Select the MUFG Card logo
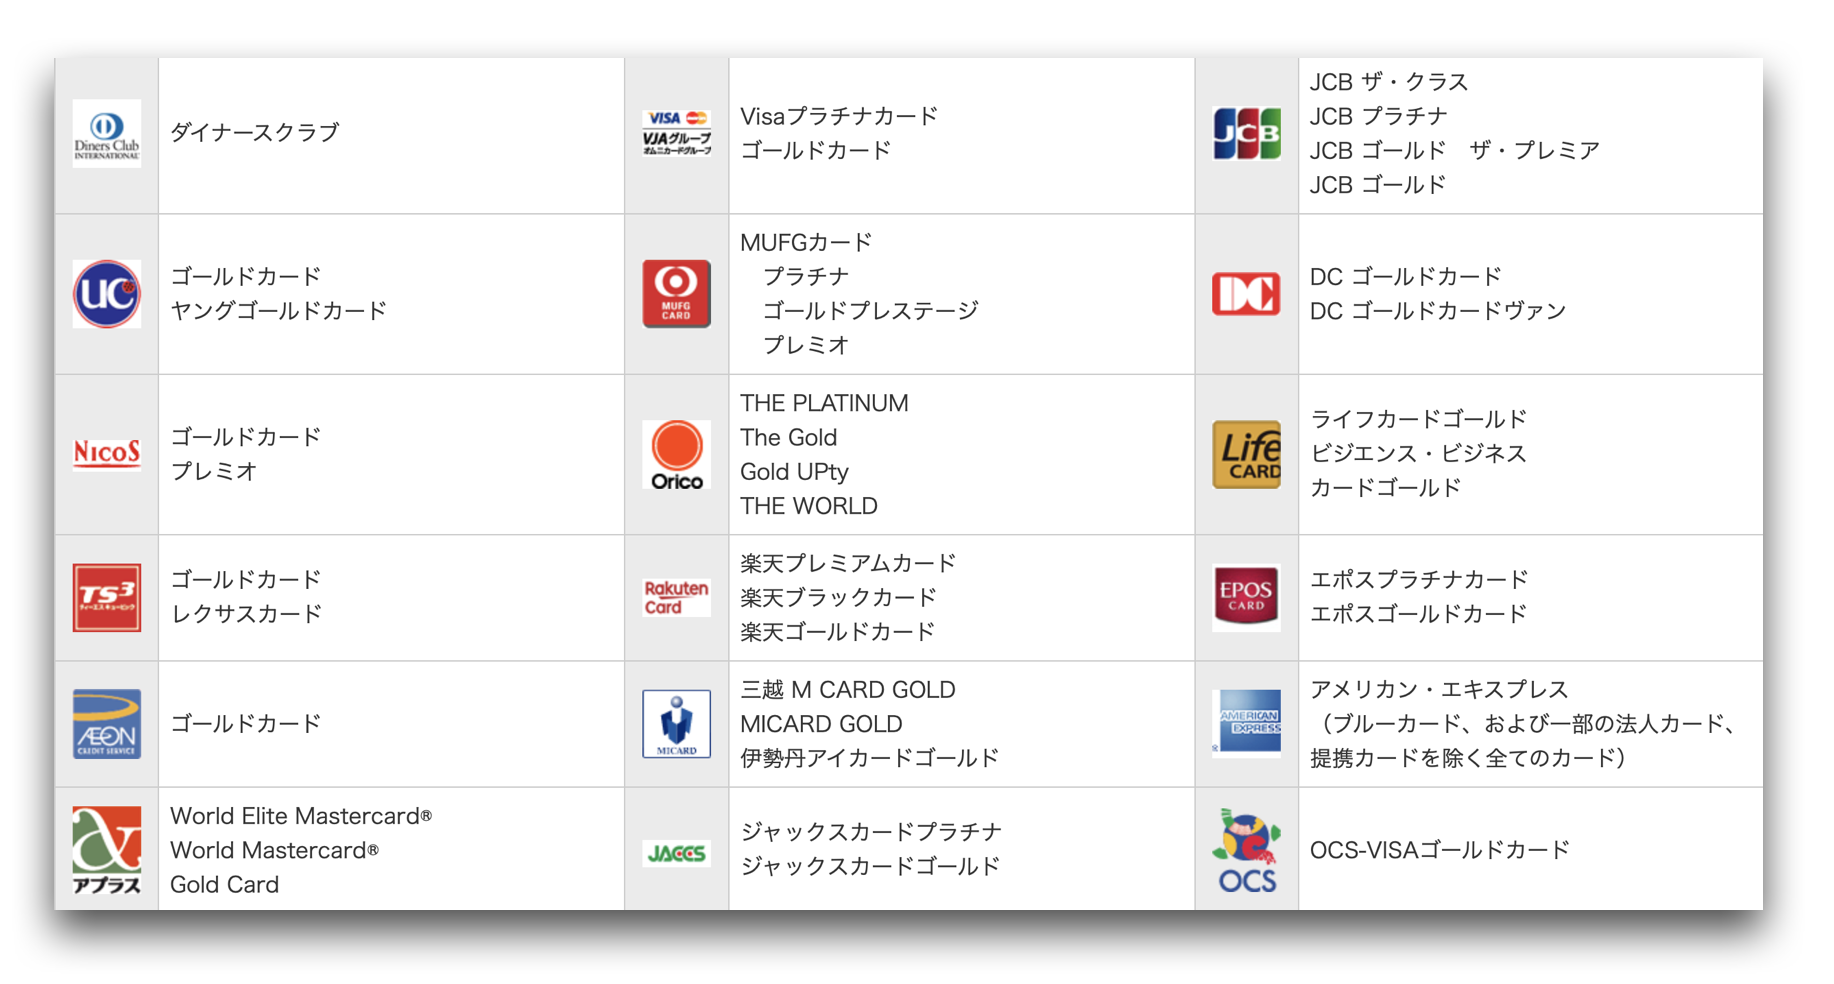Viewport: 1834px width, 984px height. tap(677, 294)
